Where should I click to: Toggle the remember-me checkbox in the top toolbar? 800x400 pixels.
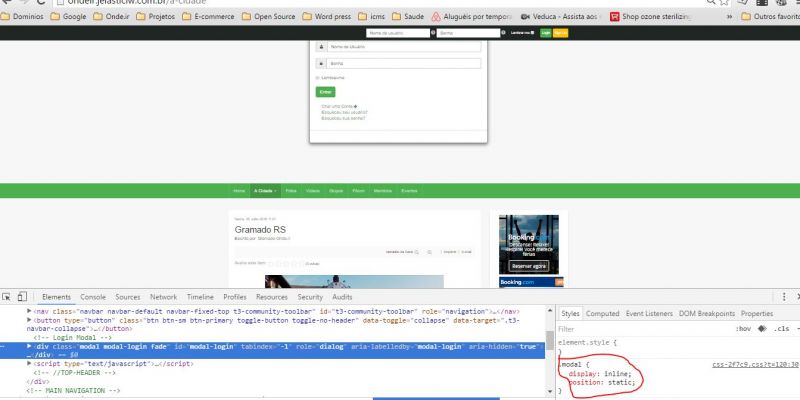coord(533,33)
